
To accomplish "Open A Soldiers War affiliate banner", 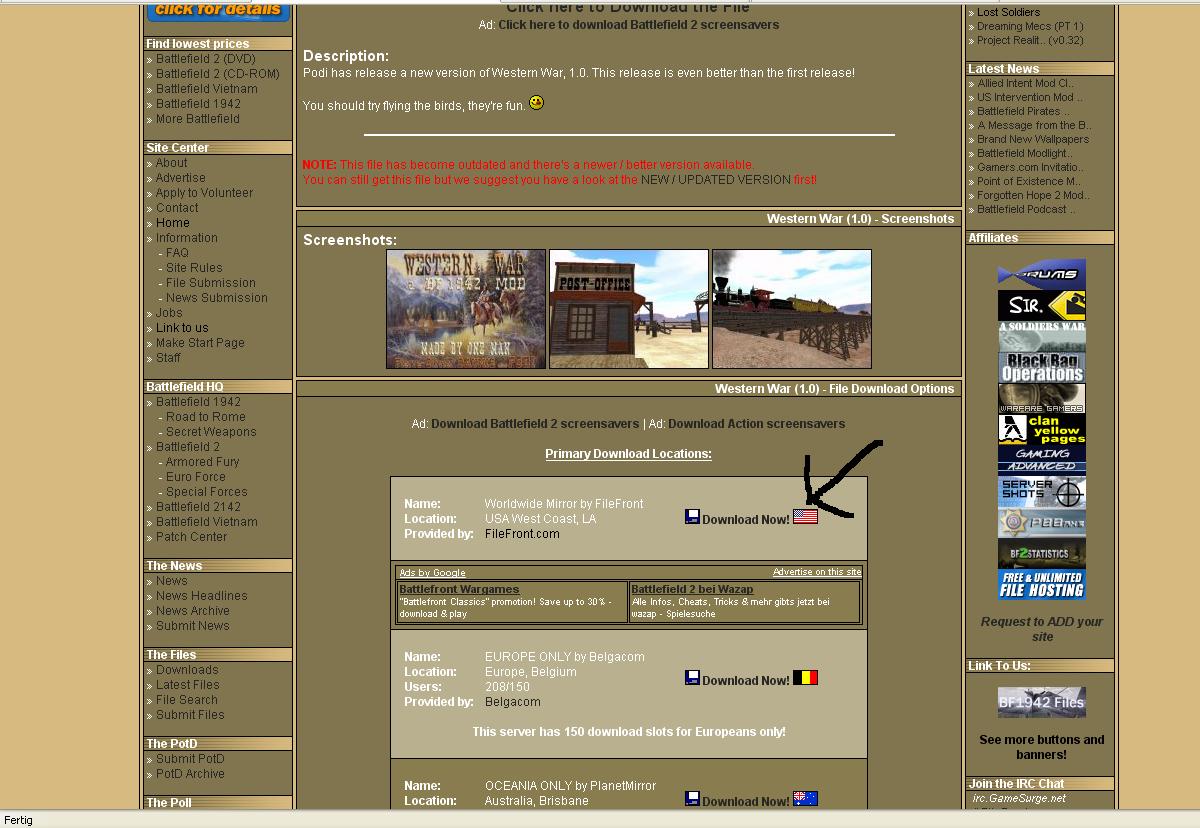I will coord(1041,336).
